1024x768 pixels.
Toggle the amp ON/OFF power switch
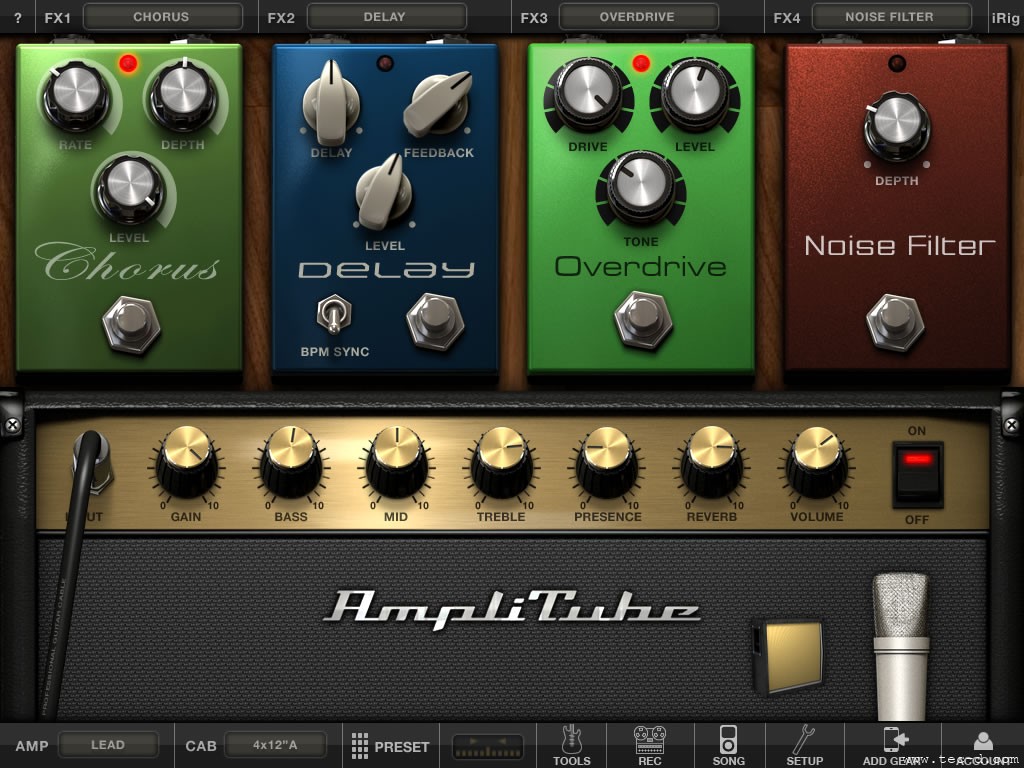[x=918, y=475]
